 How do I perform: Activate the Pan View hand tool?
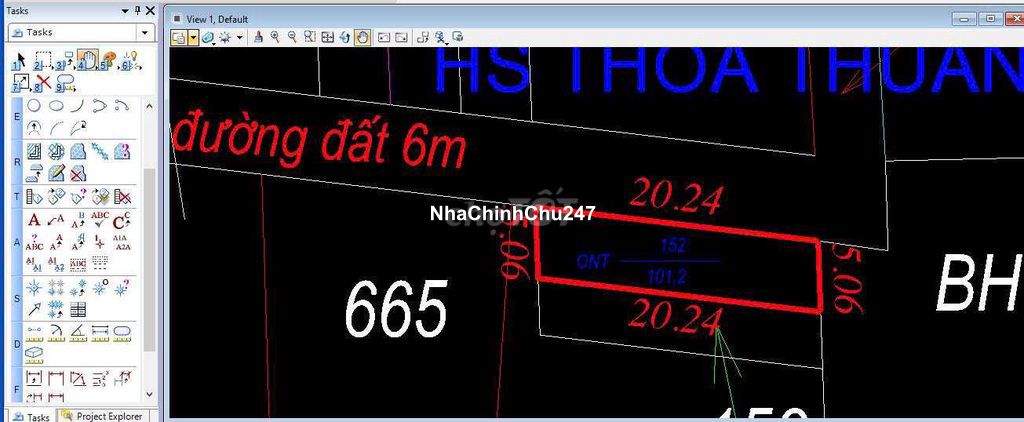click(x=362, y=37)
